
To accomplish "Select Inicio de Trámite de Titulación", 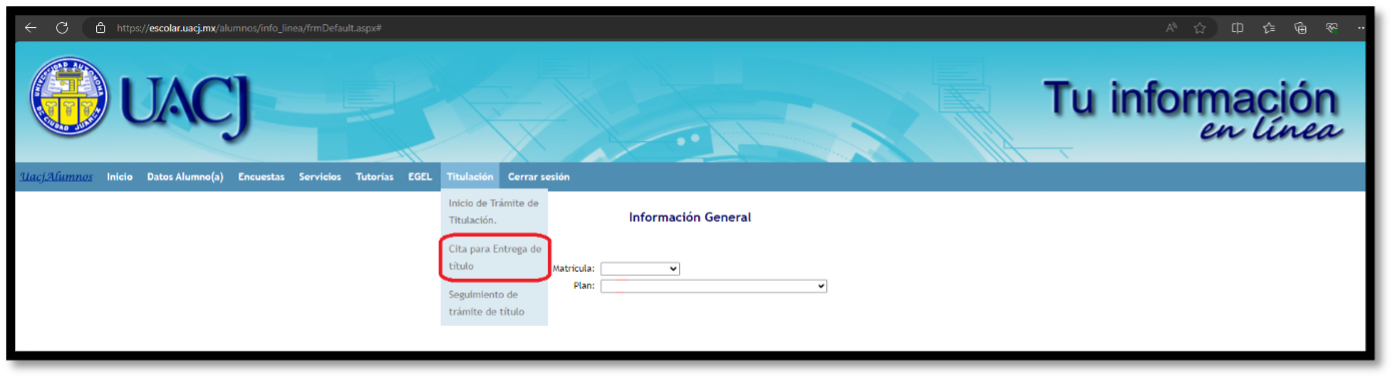I will point(494,211).
